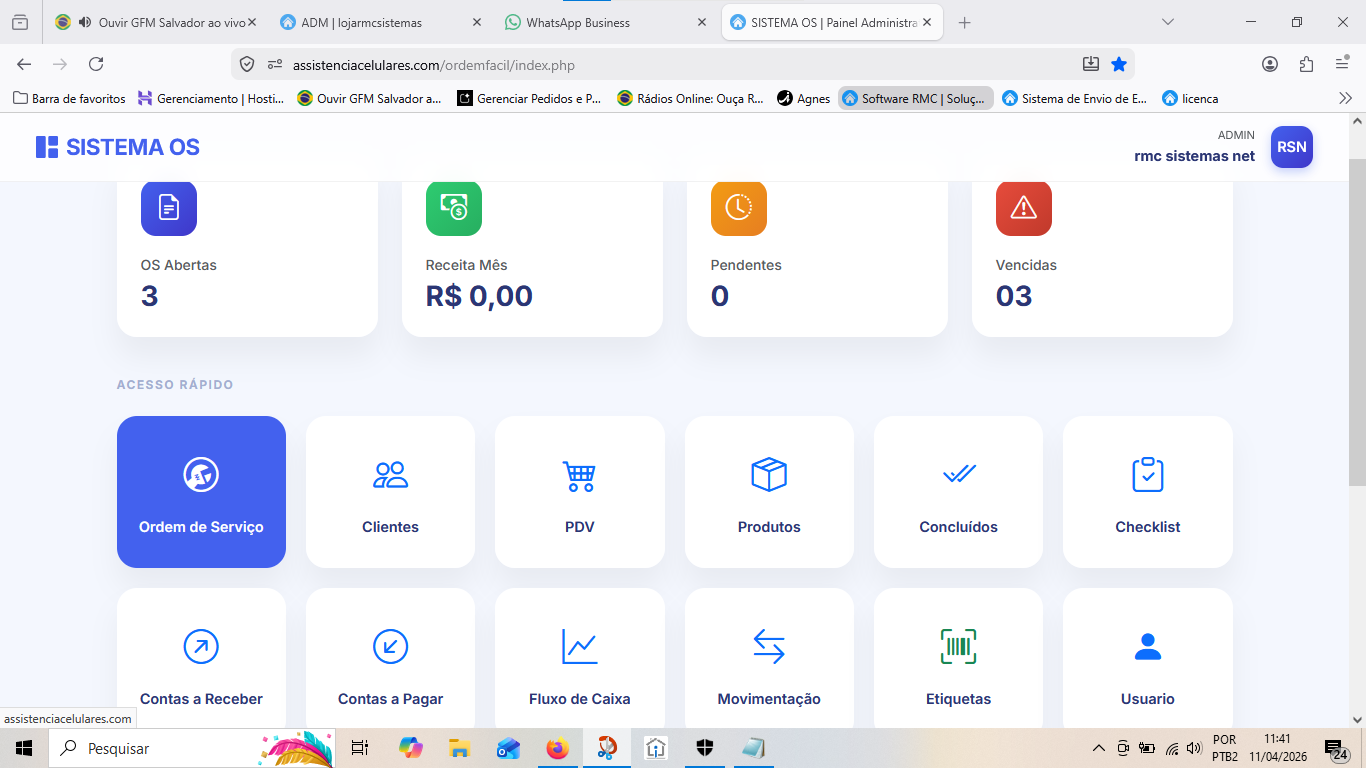1366x768 pixels.
Task: Click the install-app icon in address bar
Action: click(x=1091, y=64)
